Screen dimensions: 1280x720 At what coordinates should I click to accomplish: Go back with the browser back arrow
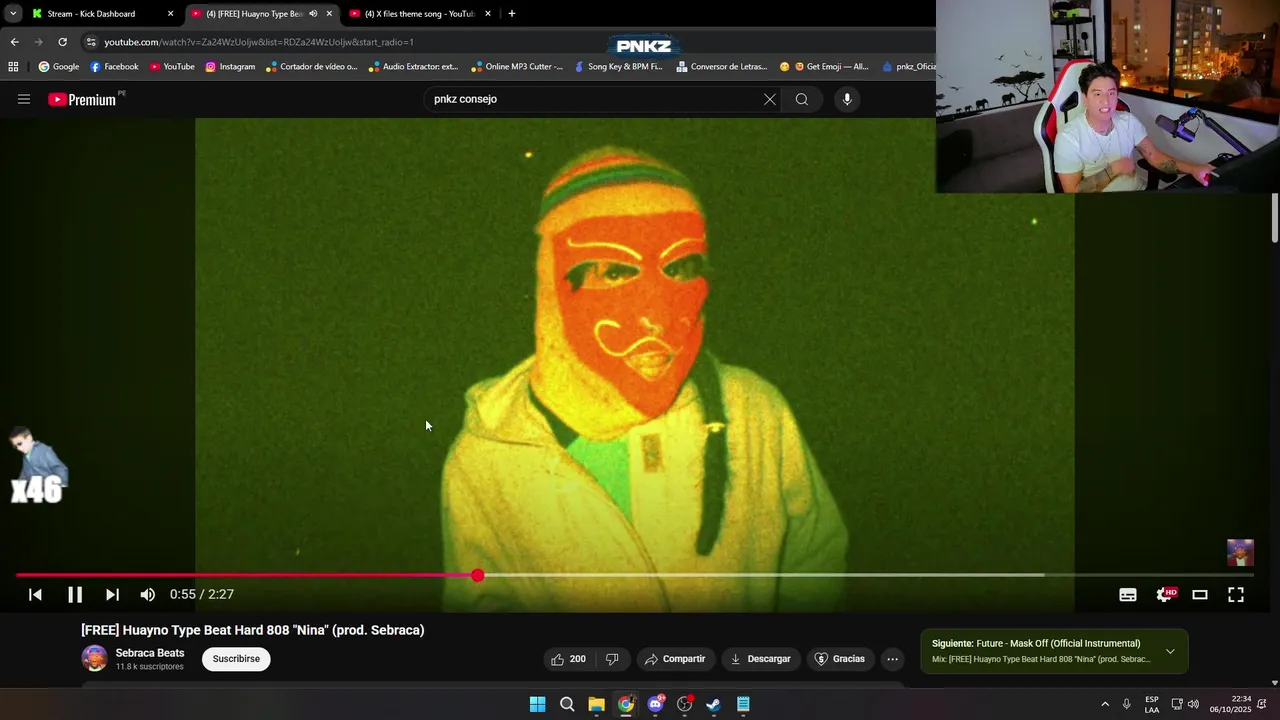point(14,42)
